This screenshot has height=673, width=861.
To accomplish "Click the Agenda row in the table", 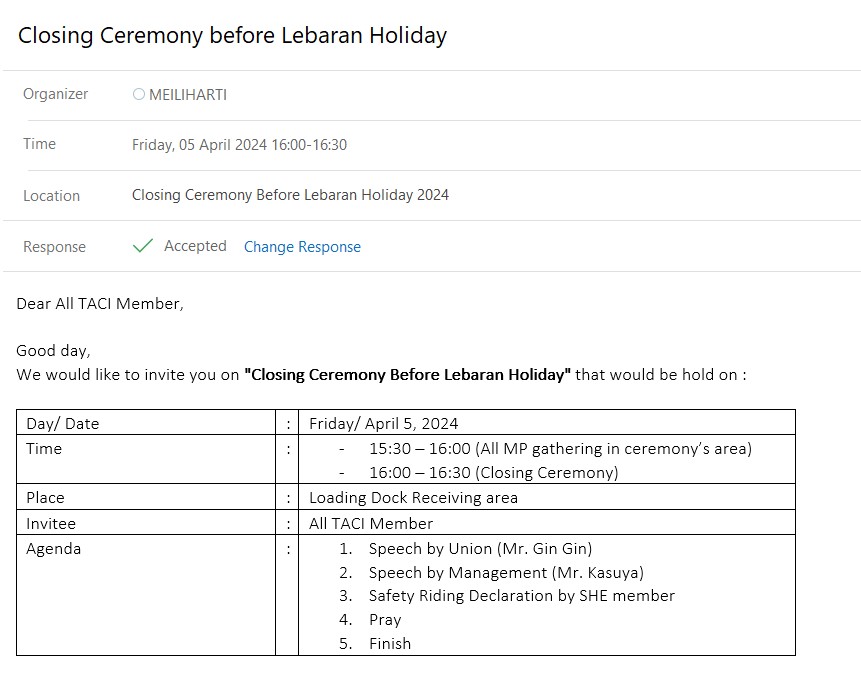I will [x=51, y=548].
